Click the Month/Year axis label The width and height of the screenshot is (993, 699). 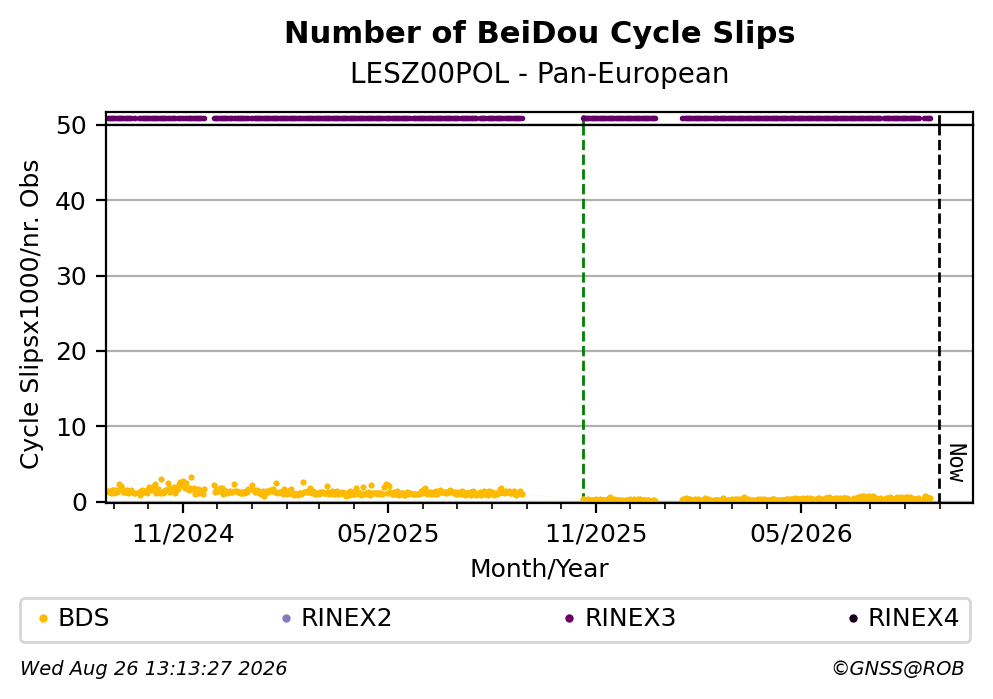pyautogui.click(x=539, y=569)
